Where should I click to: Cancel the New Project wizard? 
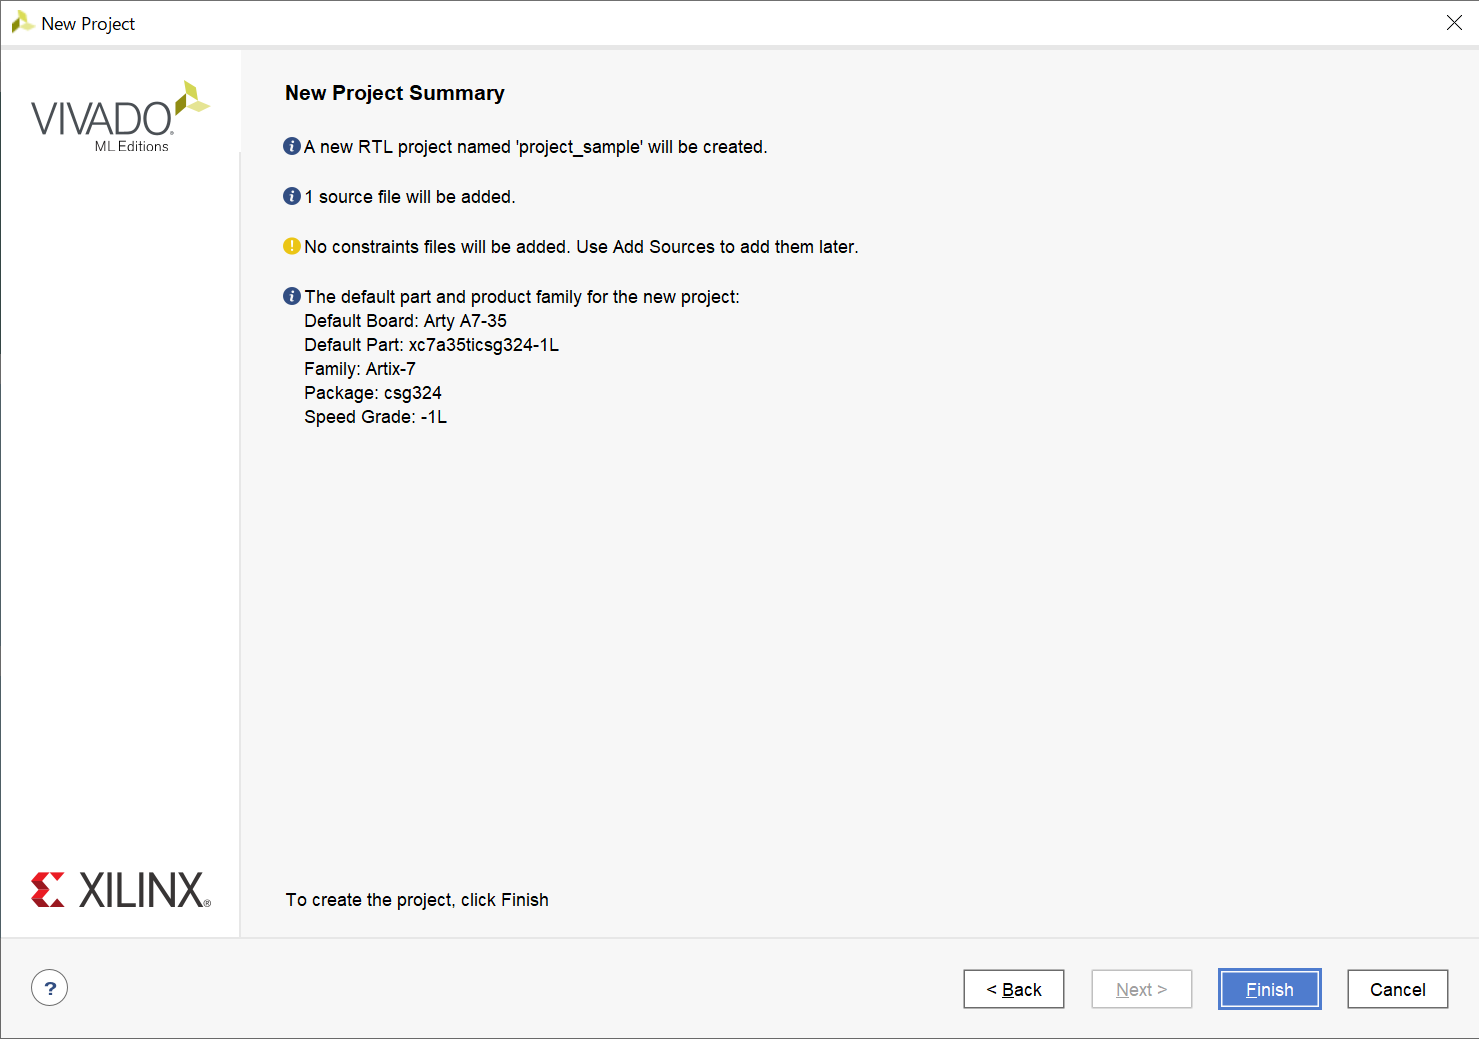[1397, 989]
